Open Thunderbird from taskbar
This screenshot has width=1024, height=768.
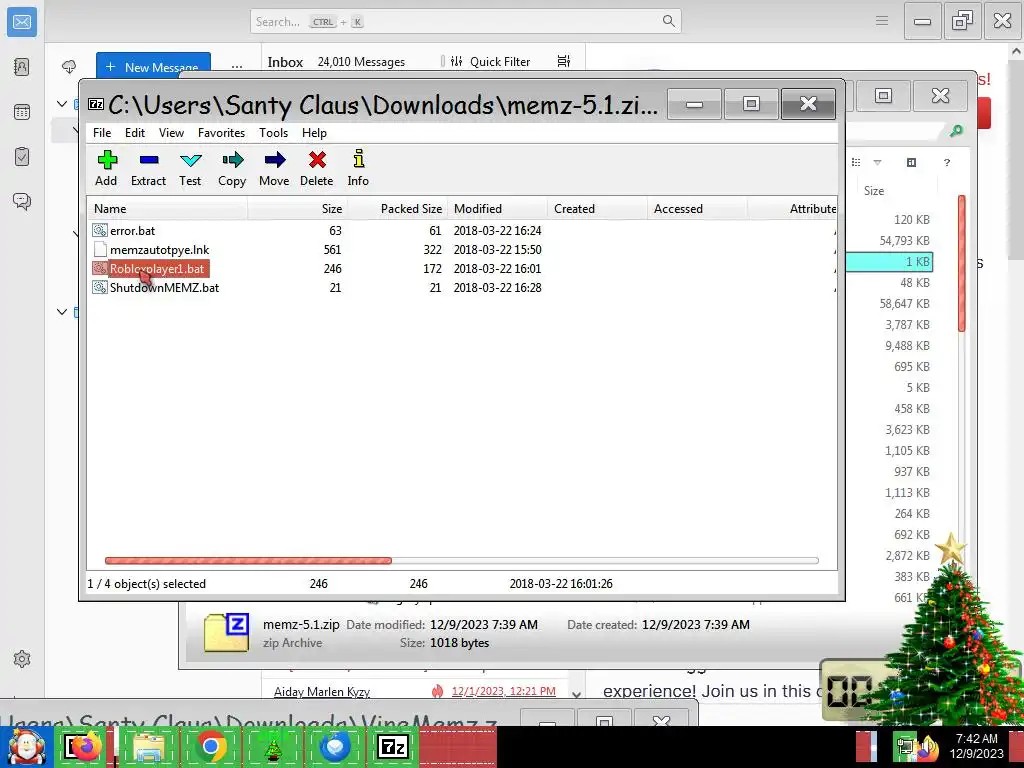coord(334,746)
